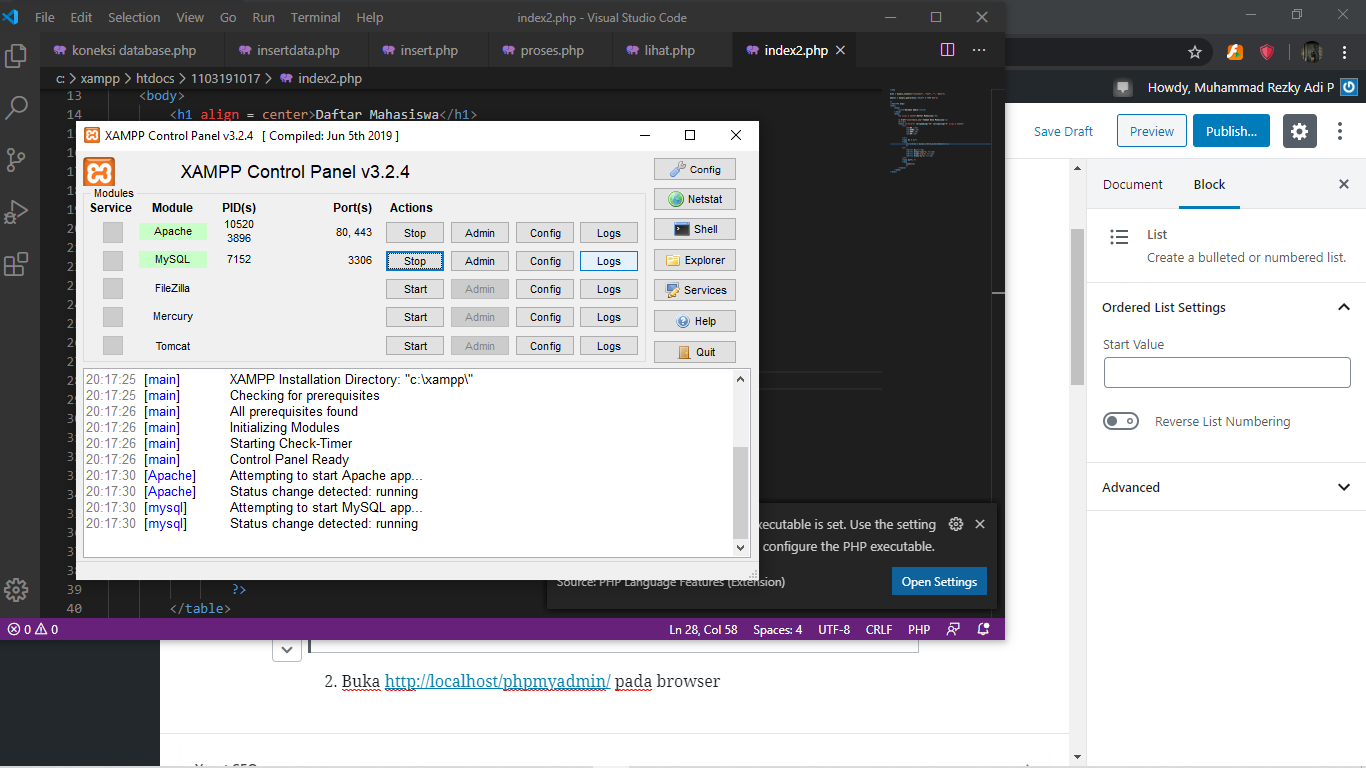Click the gear icon on the PHP notification

pyautogui.click(x=956, y=524)
